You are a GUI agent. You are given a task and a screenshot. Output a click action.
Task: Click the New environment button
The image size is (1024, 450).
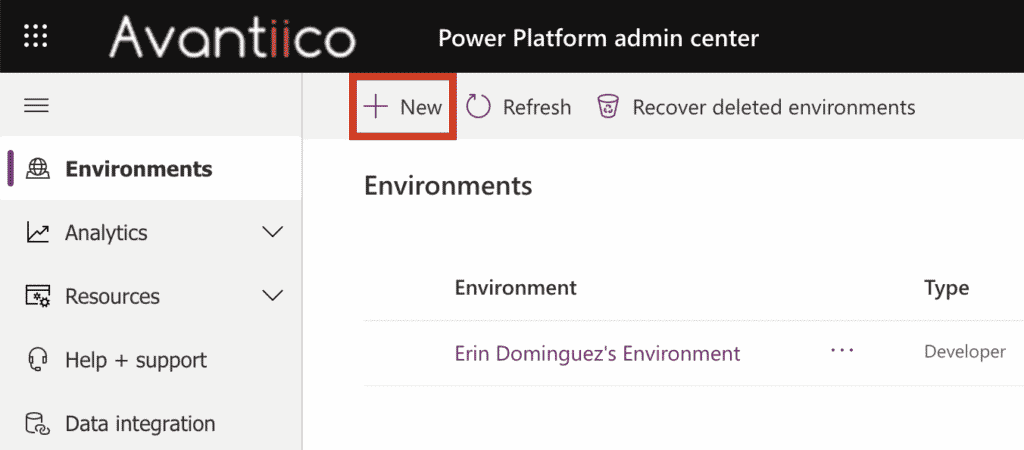(x=403, y=106)
